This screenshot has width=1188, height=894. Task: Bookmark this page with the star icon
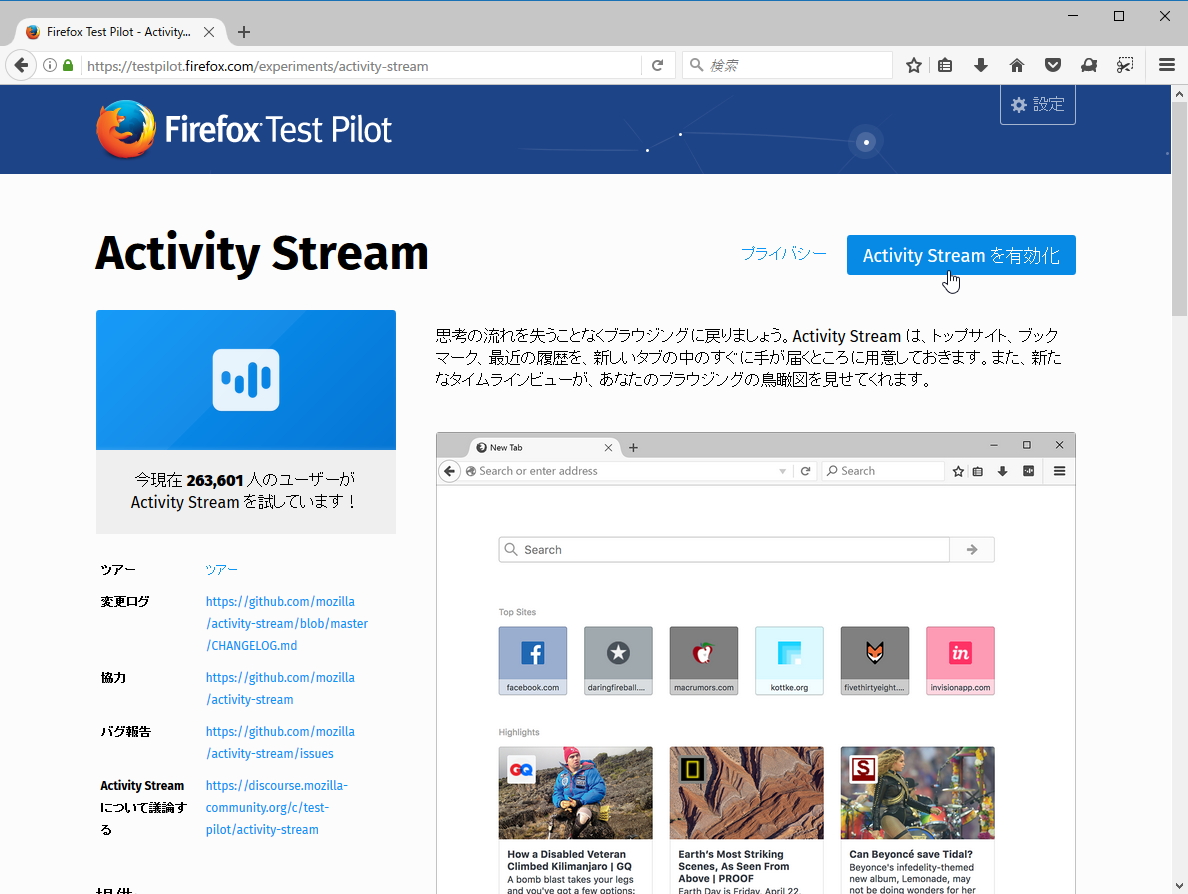point(913,64)
